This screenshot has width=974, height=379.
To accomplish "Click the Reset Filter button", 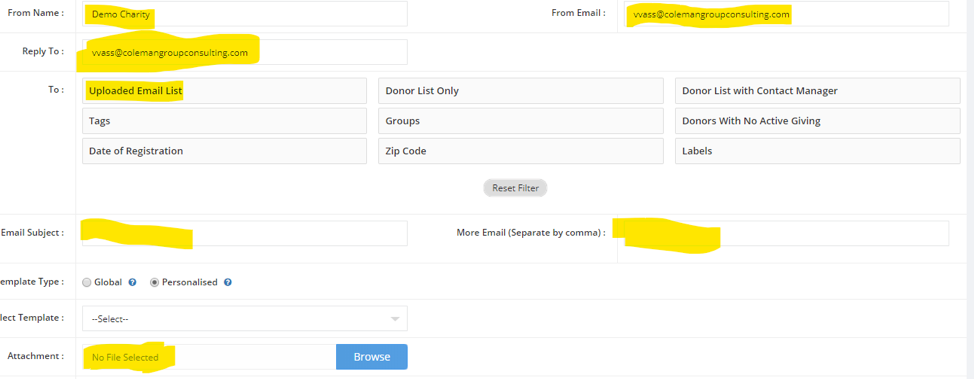I will tap(515, 188).
